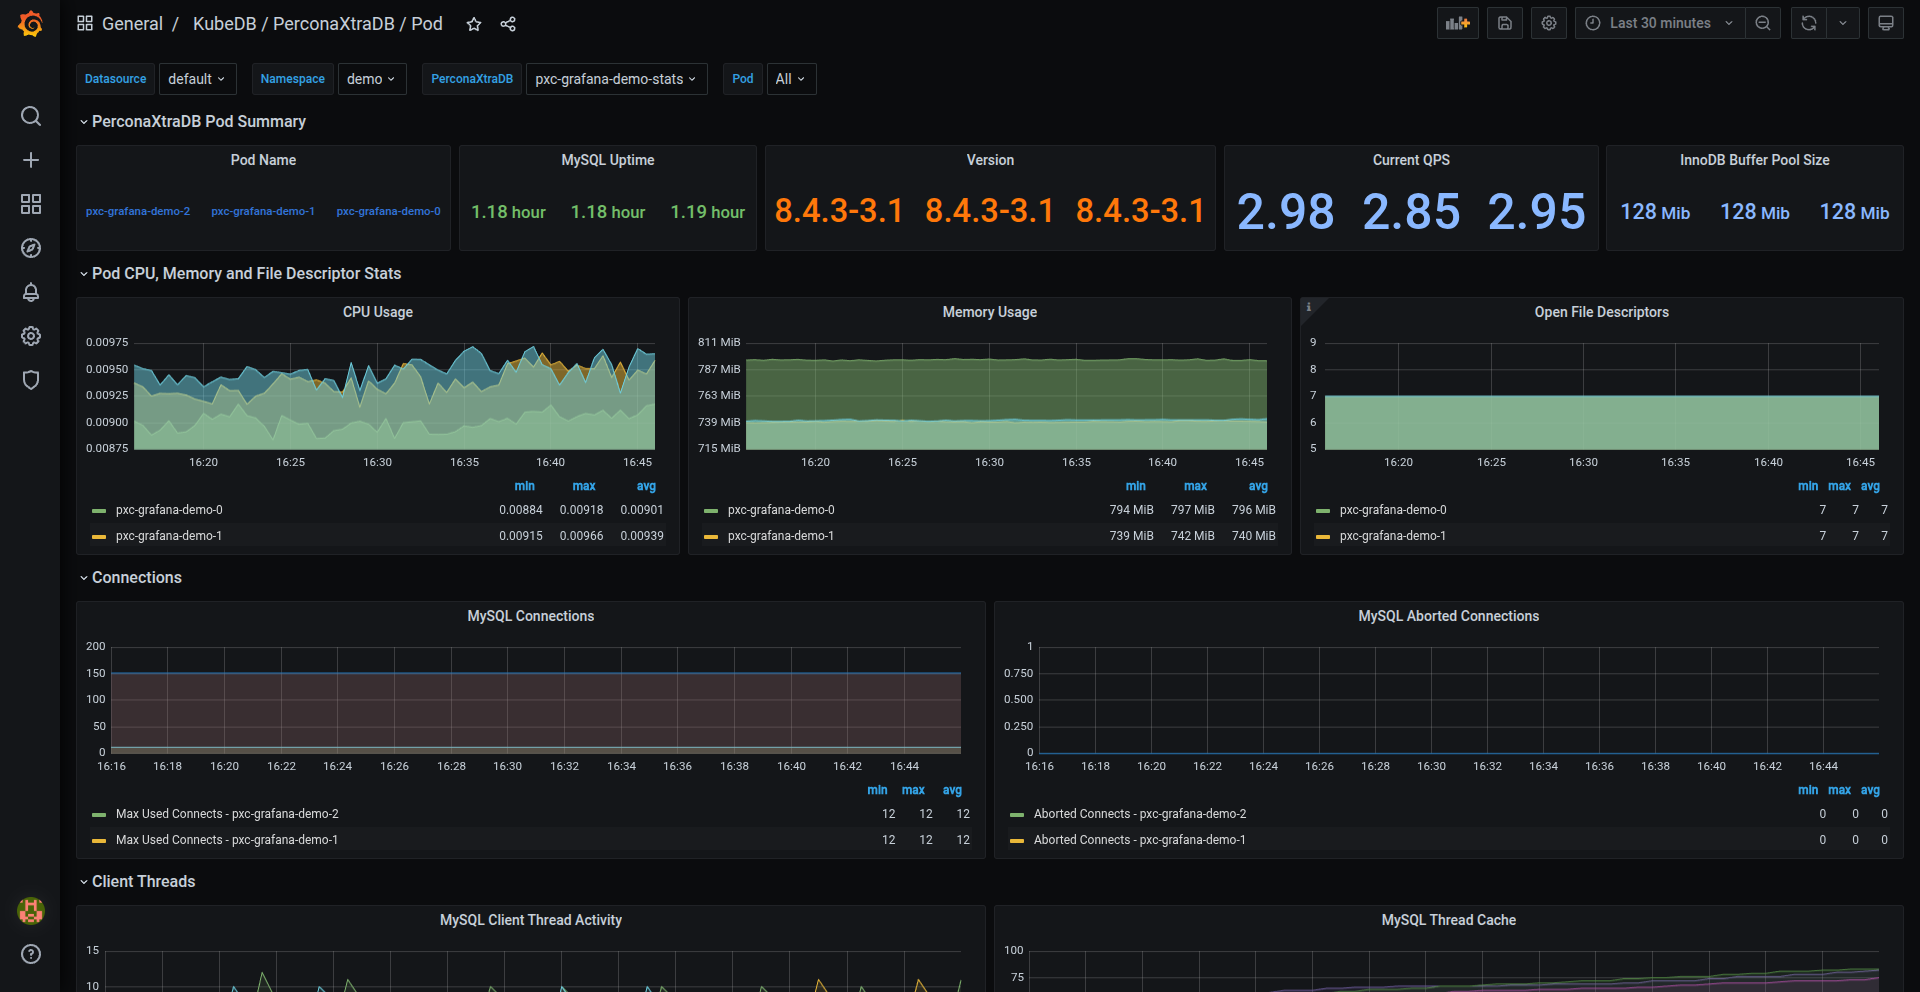Toggle pxc-grafana-demo-1 series in Memory Usage legend
This screenshot has width=1920, height=992.
point(781,536)
